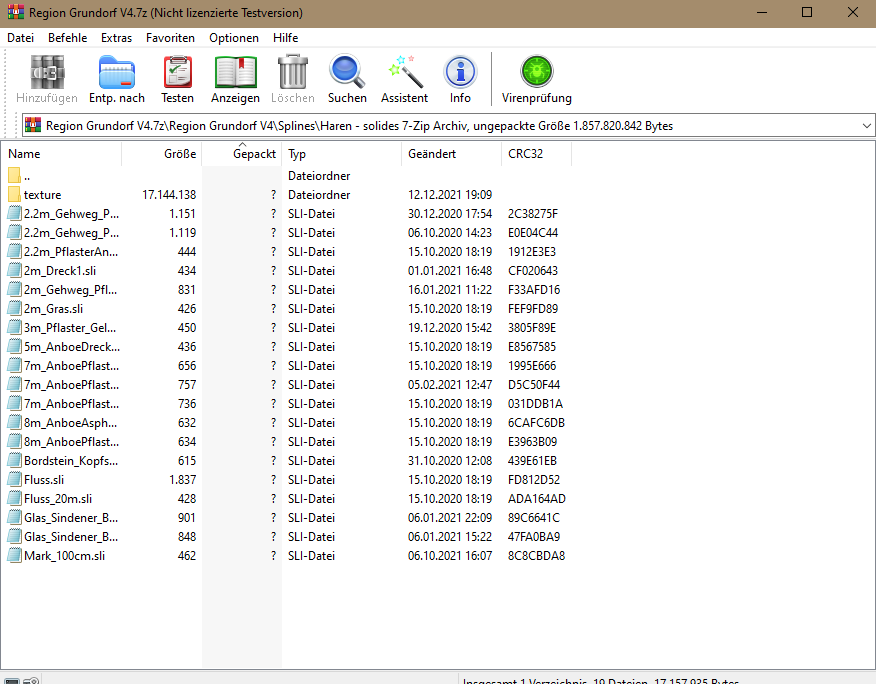The width and height of the screenshot is (876, 684).
Task: Click the Hinzufügen toolbar icon
Action: 47,73
